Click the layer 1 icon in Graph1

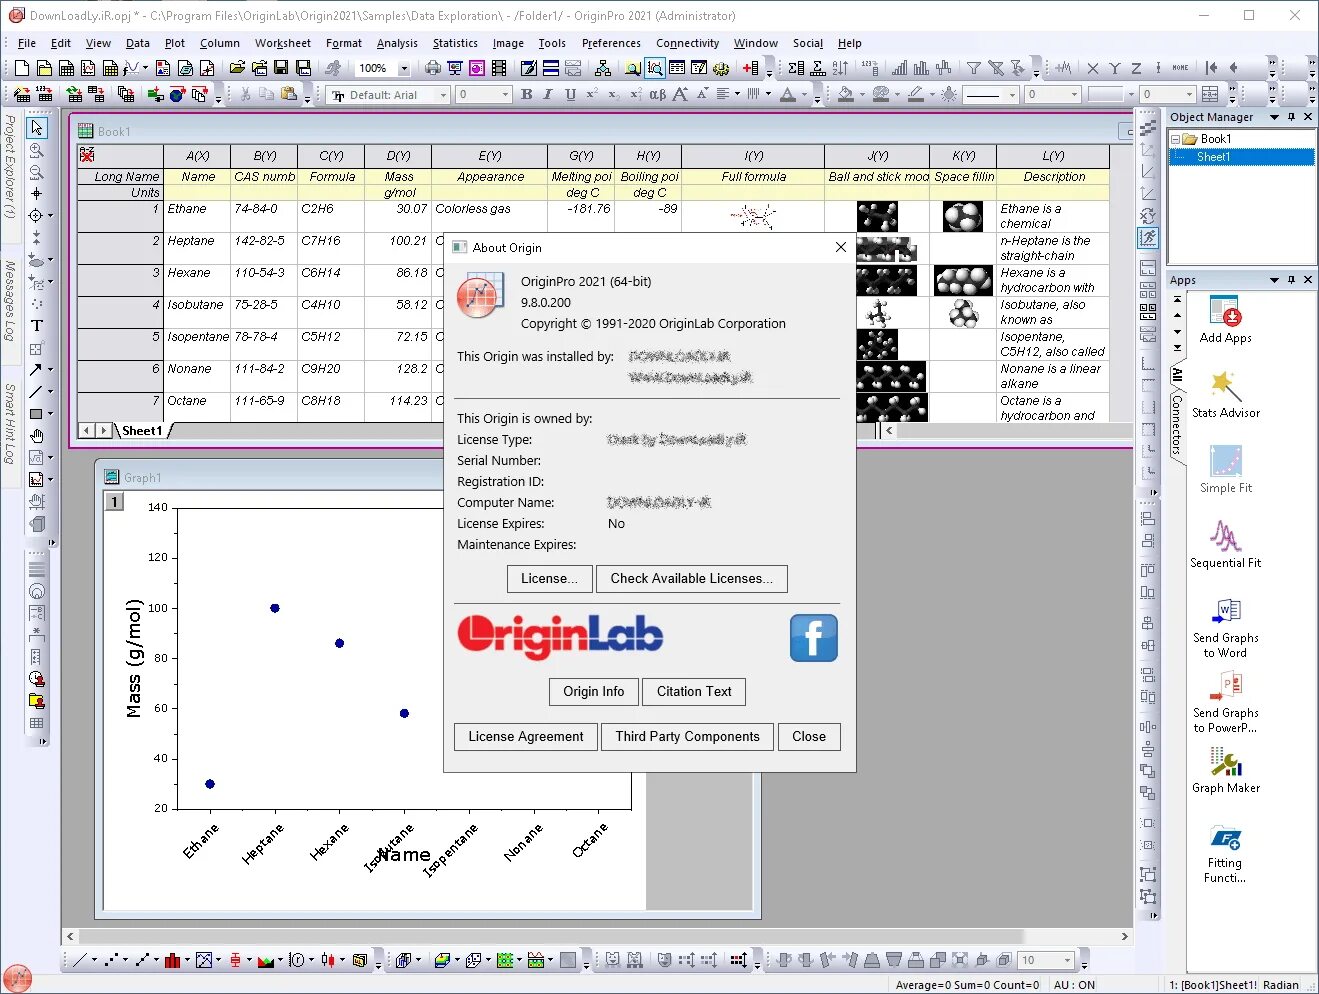point(115,502)
